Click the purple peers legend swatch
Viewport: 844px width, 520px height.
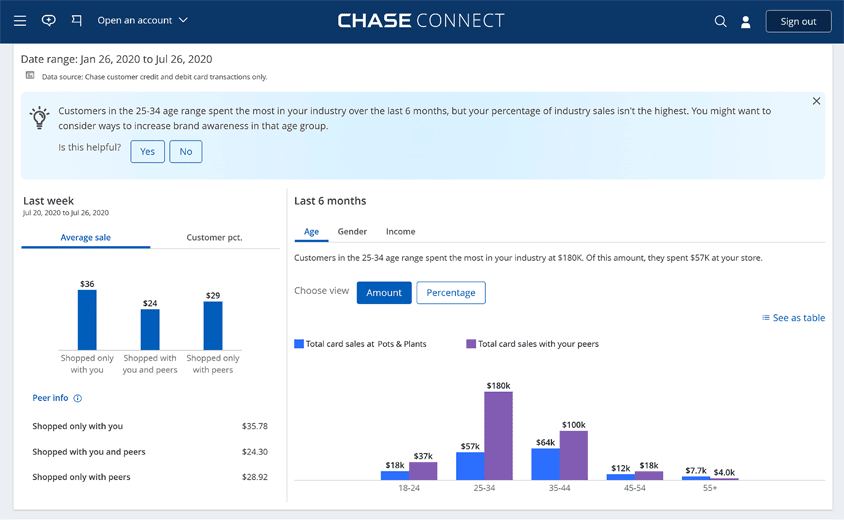click(471, 343)
